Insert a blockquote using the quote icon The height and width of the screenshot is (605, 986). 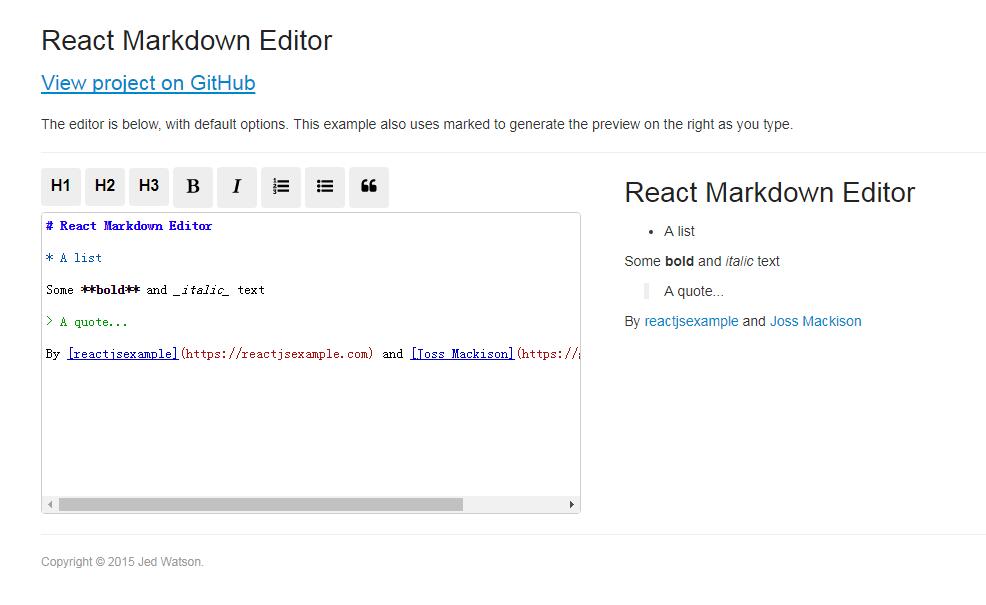coord(368,187)
